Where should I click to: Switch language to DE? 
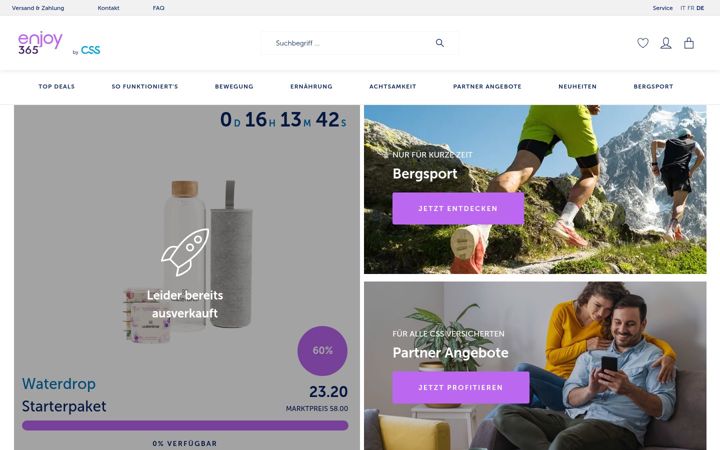click(700, 8)
